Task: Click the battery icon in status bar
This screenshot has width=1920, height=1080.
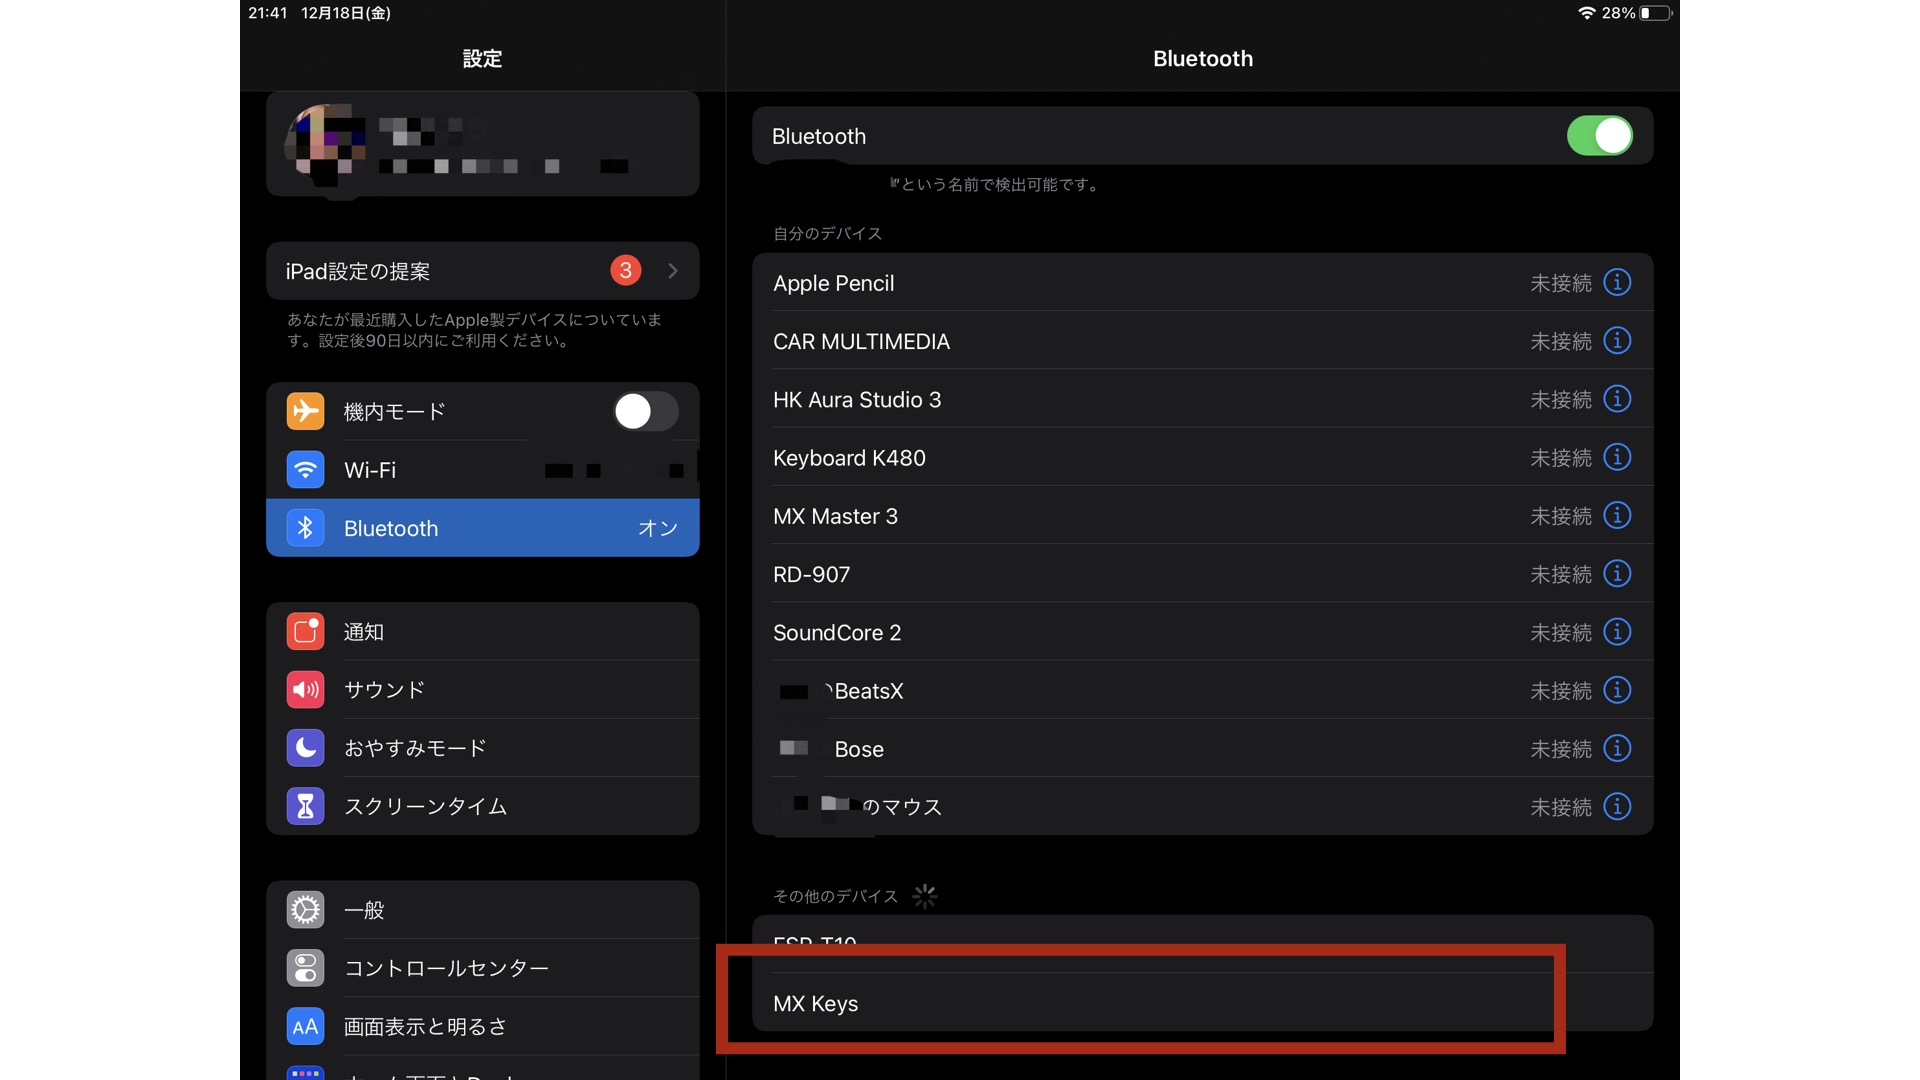Action: coord(1655,13)
